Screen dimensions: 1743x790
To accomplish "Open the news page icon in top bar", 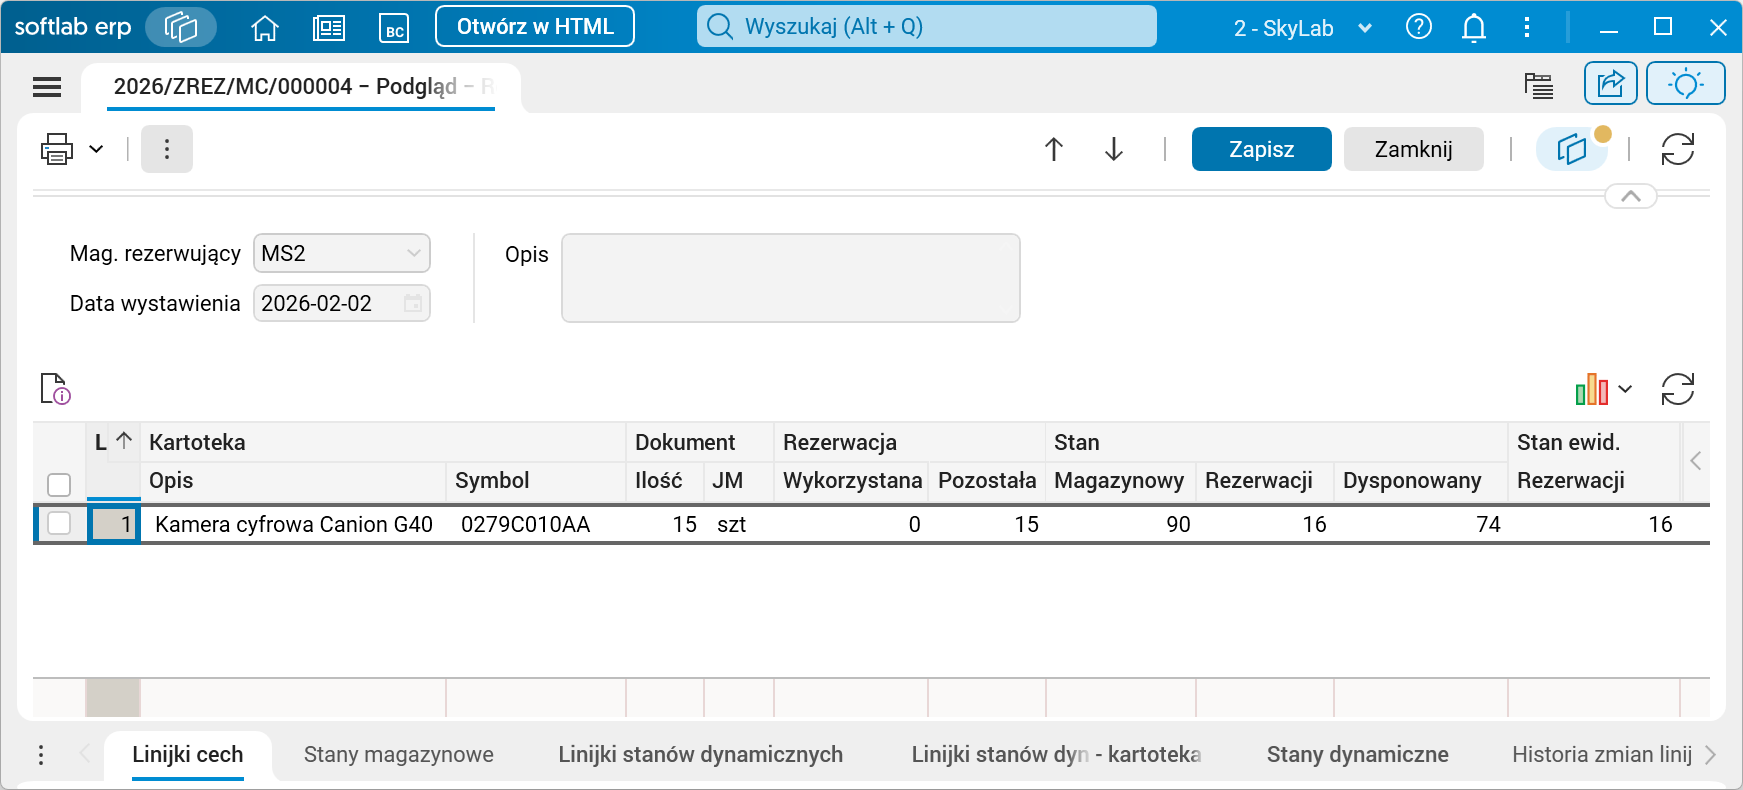I will (x=329, y=28).
